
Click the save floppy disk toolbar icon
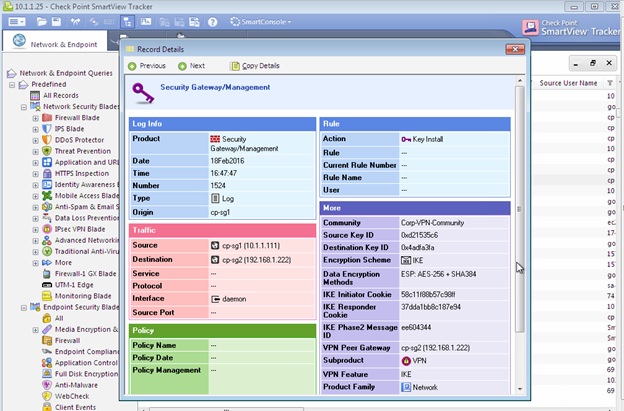56,21
